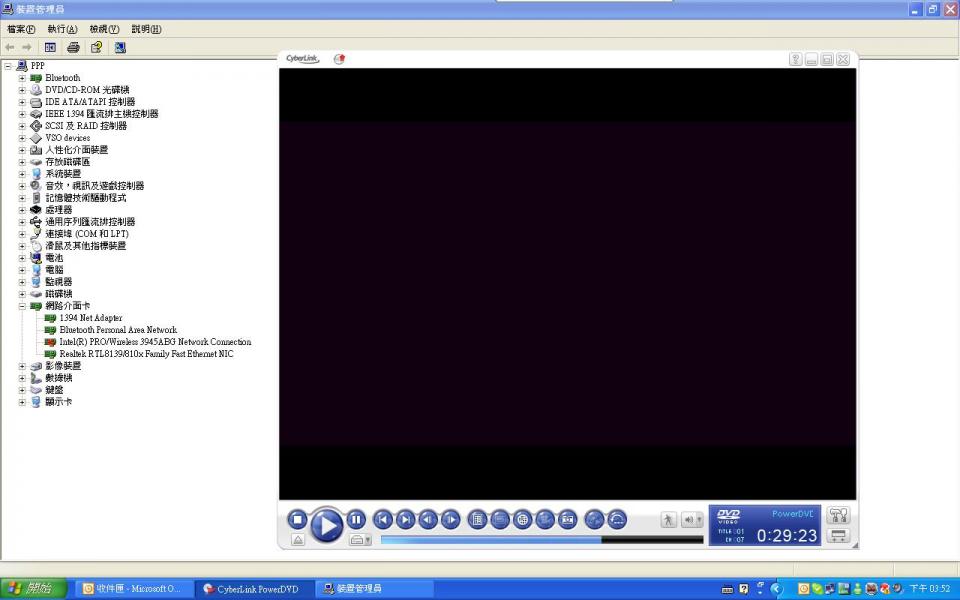Stop DVD playback in PowerDVD
The height and width of the screenshot is (600, 960).
[x=298, y=520]
